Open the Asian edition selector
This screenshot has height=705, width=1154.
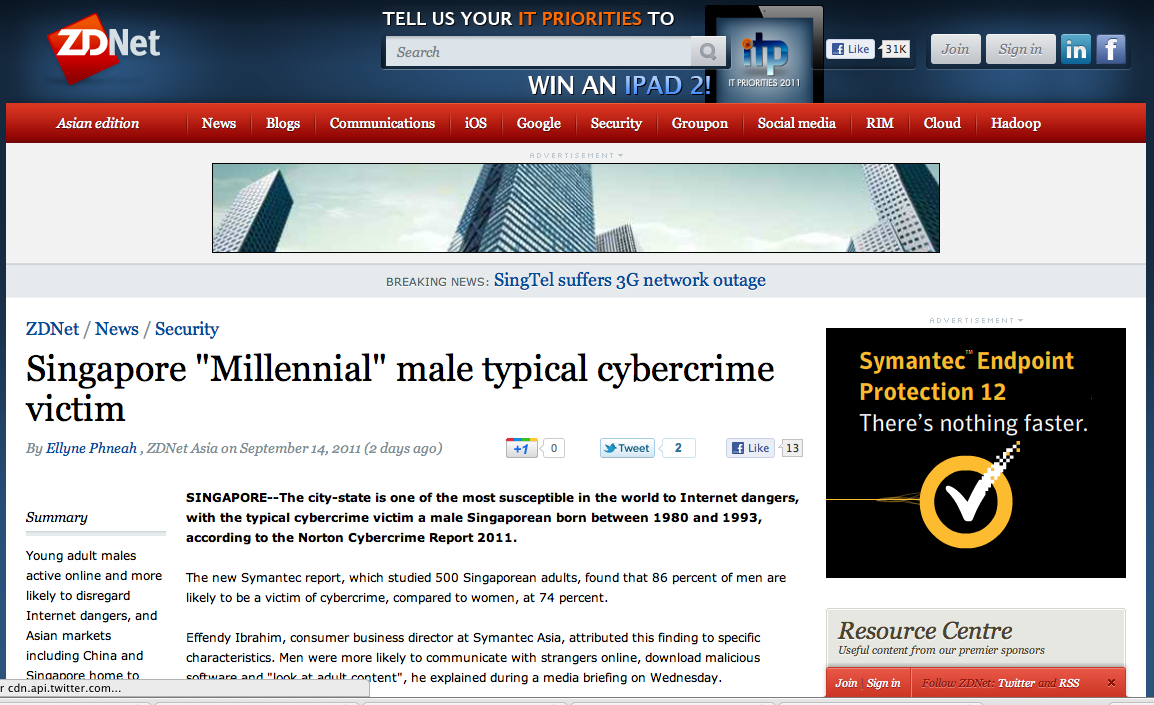[97, 123]
